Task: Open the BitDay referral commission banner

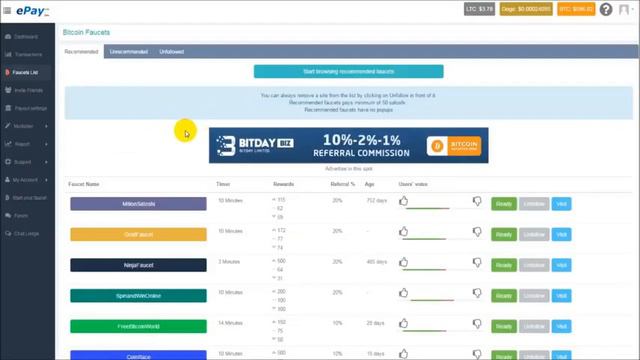Action: point(349,145)
